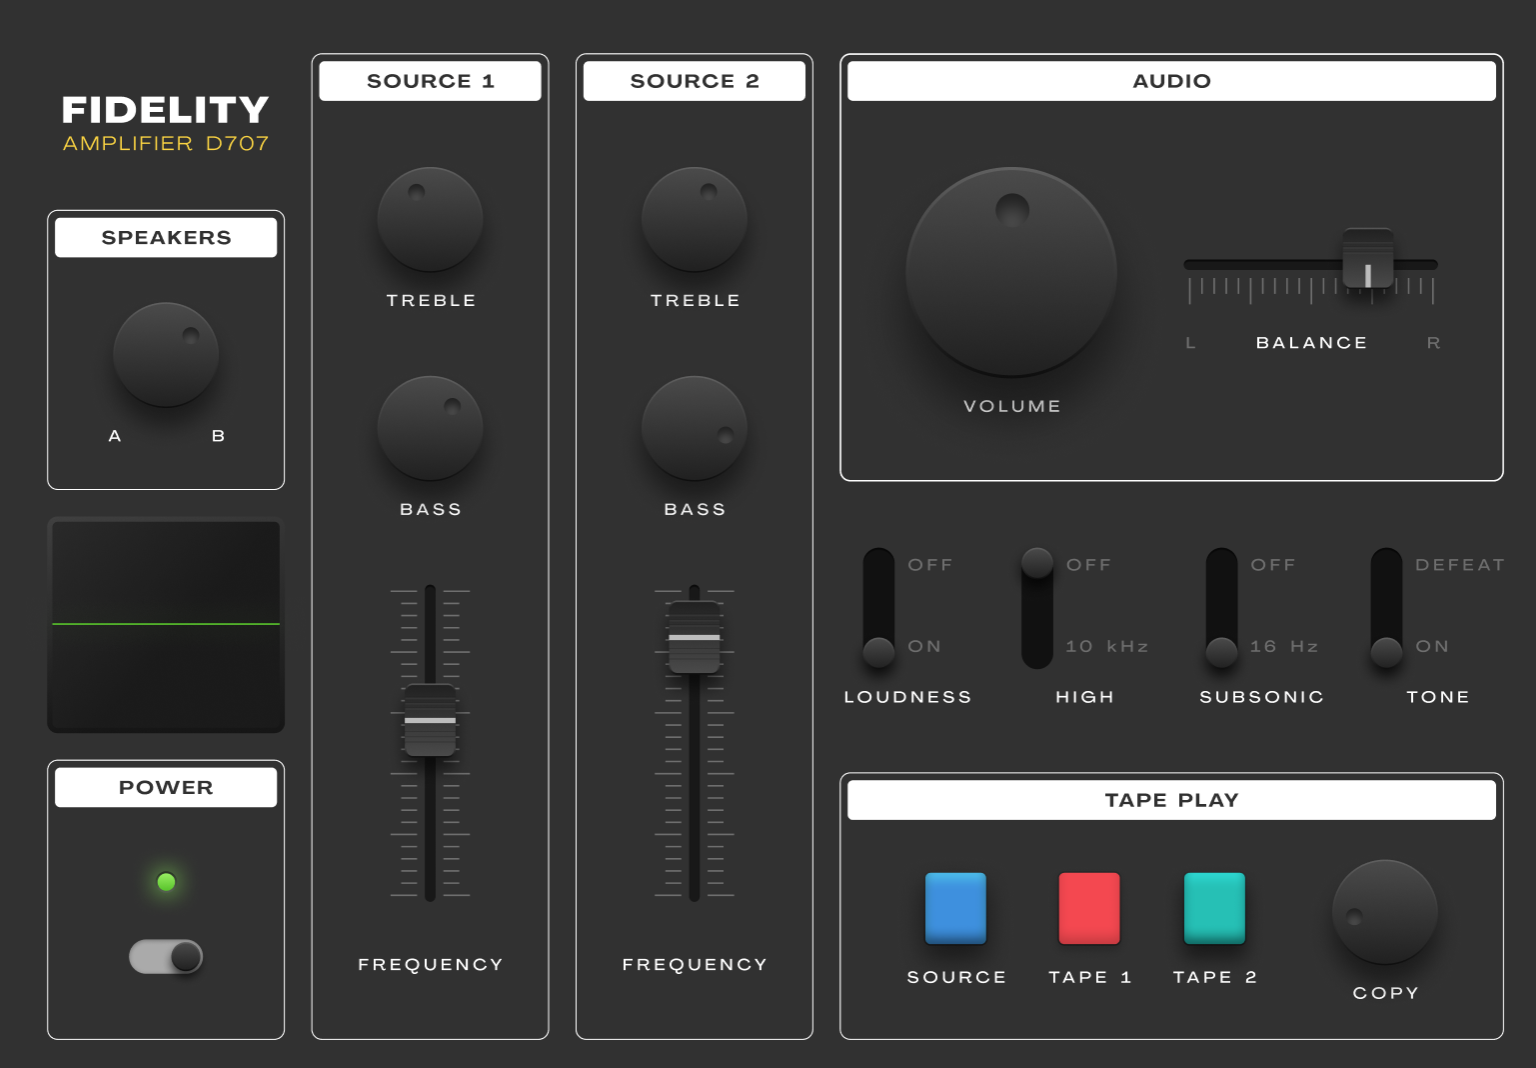
Task: Click the Fidelity logo text
Action: click(166, 110)
